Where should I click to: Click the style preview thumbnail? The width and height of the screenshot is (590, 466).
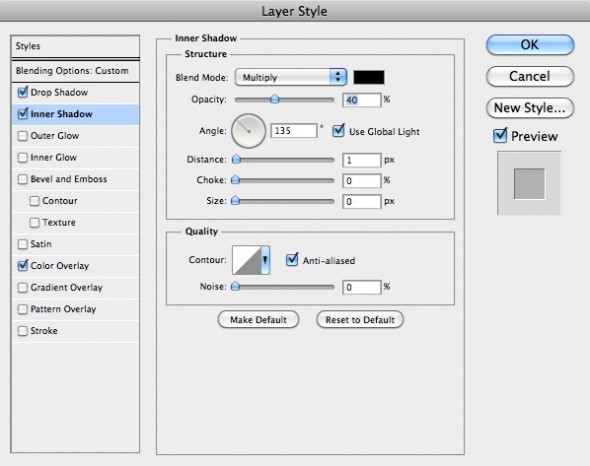(529, 183)
